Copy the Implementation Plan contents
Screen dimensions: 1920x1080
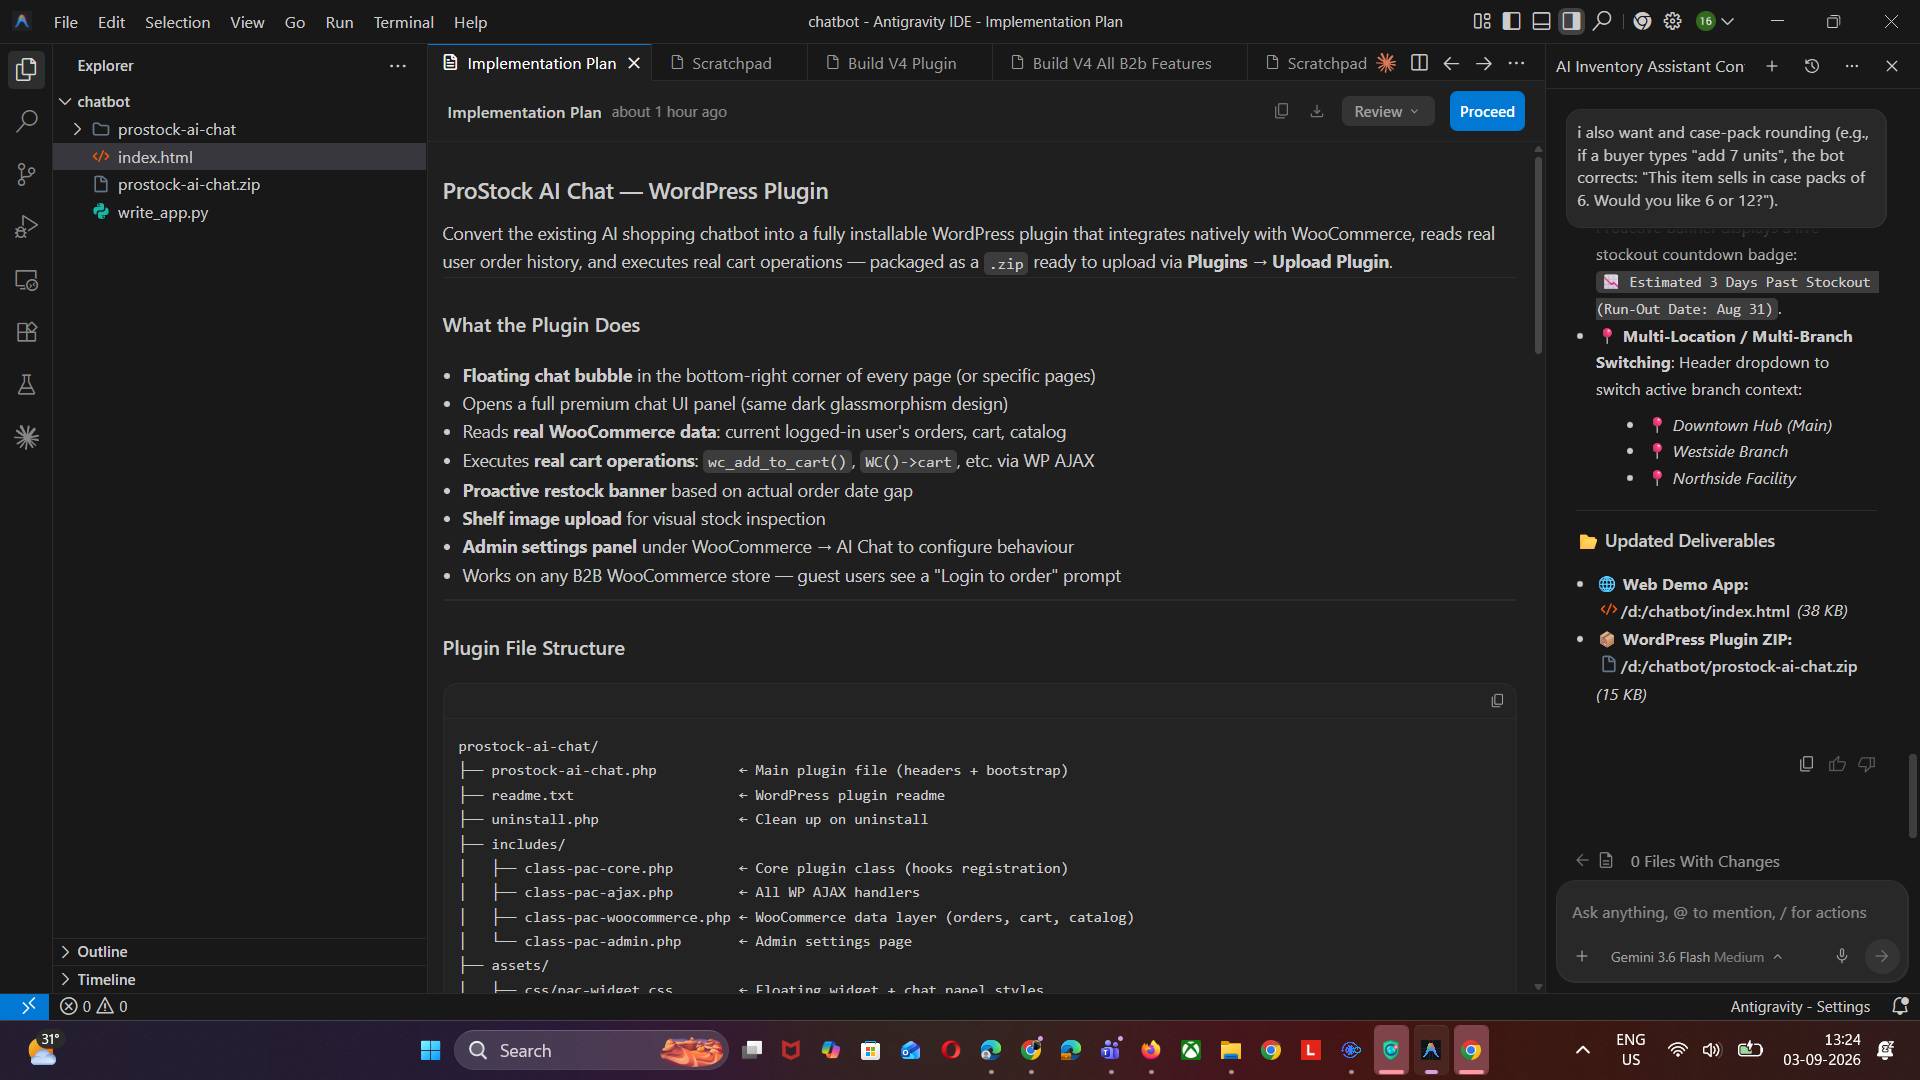click(1281, 111)
